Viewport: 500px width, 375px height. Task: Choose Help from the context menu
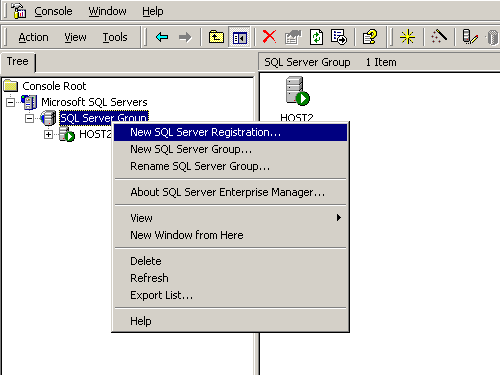tap(230, 321)
